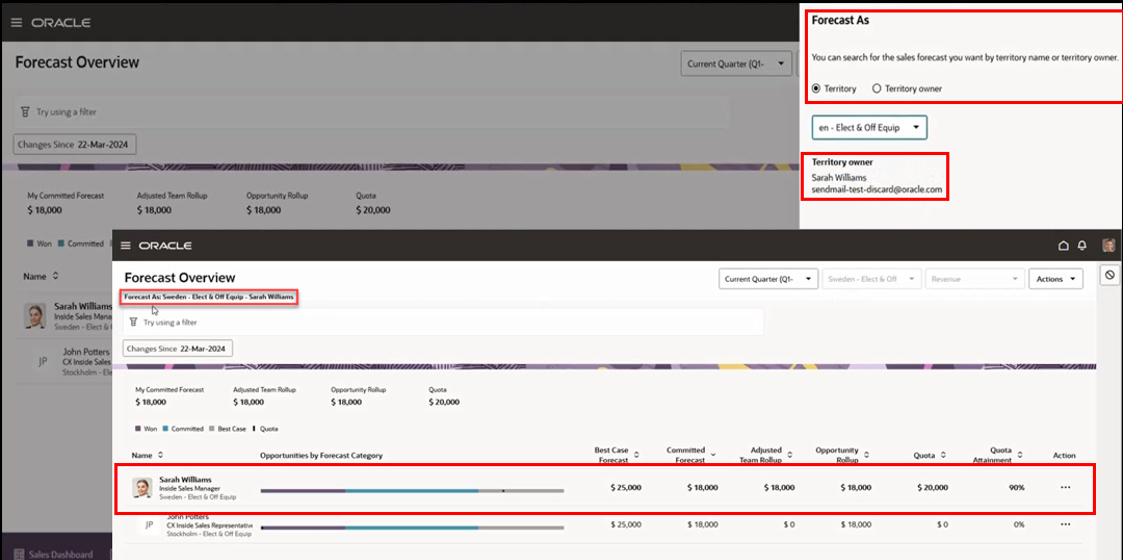Click Changes Since 22-Mar-2024 in front window

178,348
